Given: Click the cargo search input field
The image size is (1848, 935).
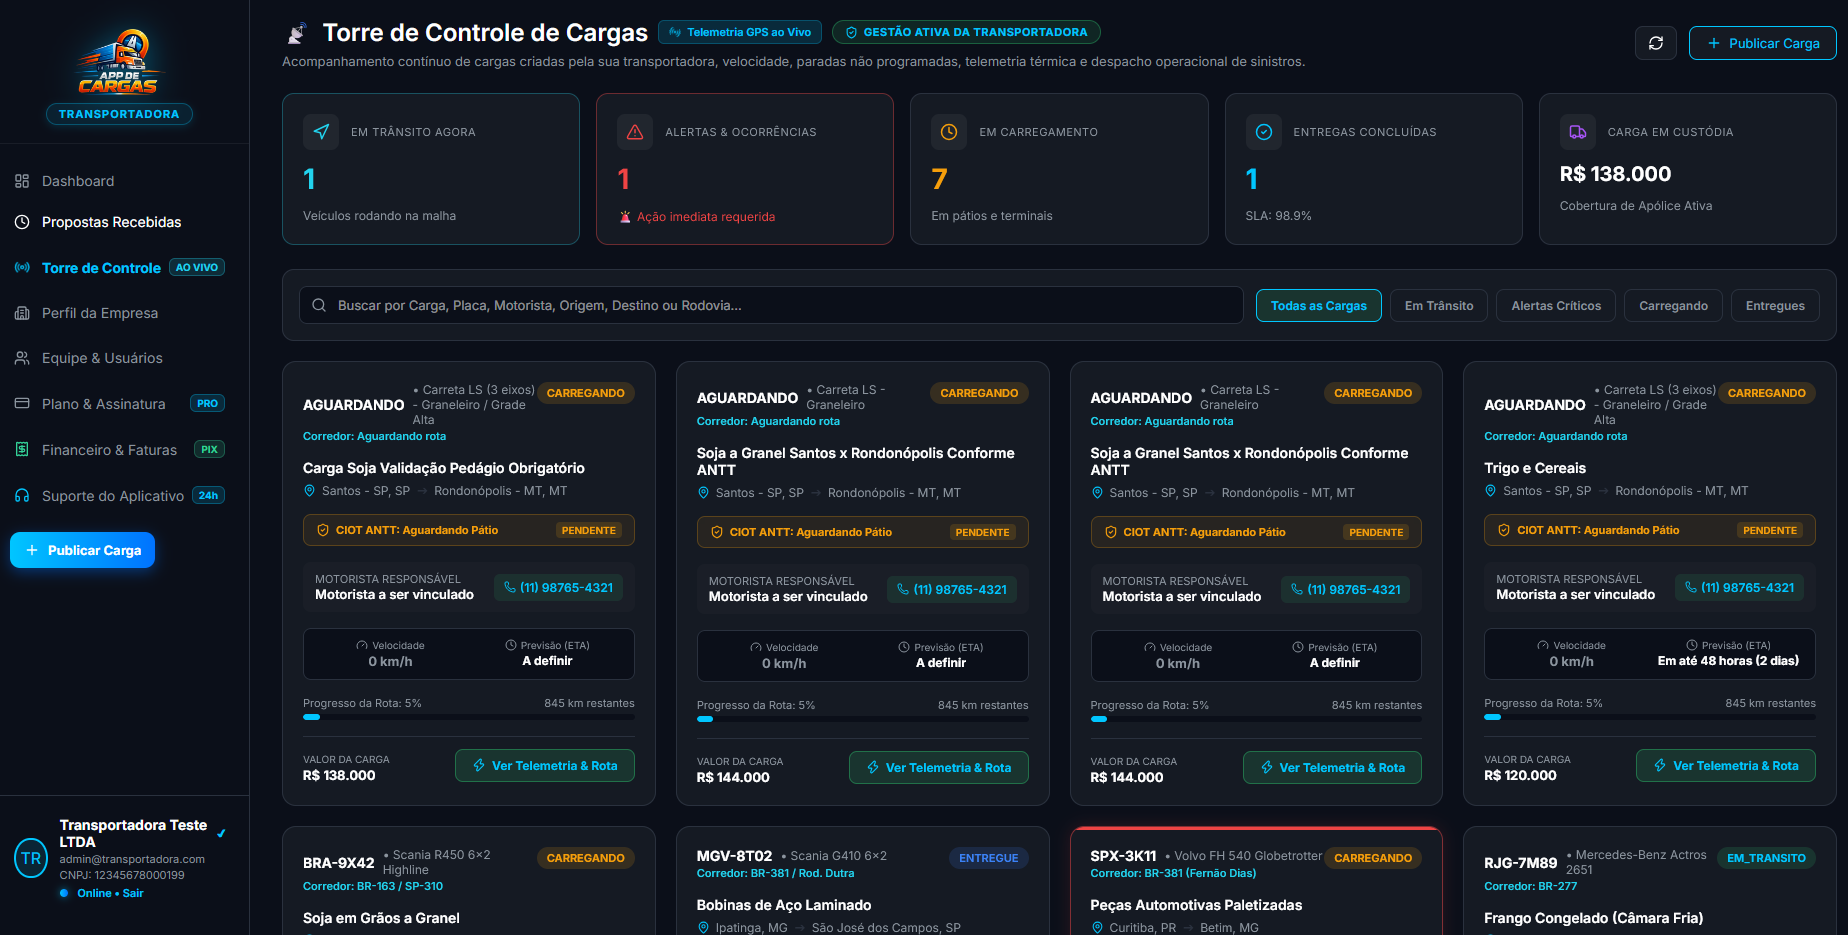Looking at the screenshot, I should 771,306.
